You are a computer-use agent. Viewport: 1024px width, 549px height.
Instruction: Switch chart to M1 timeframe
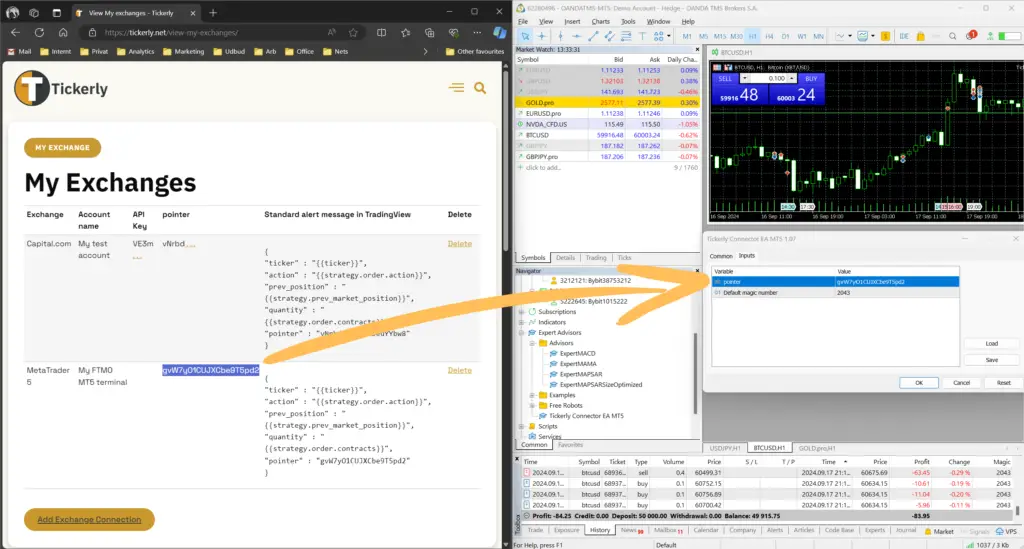click(x=686, y=36)
